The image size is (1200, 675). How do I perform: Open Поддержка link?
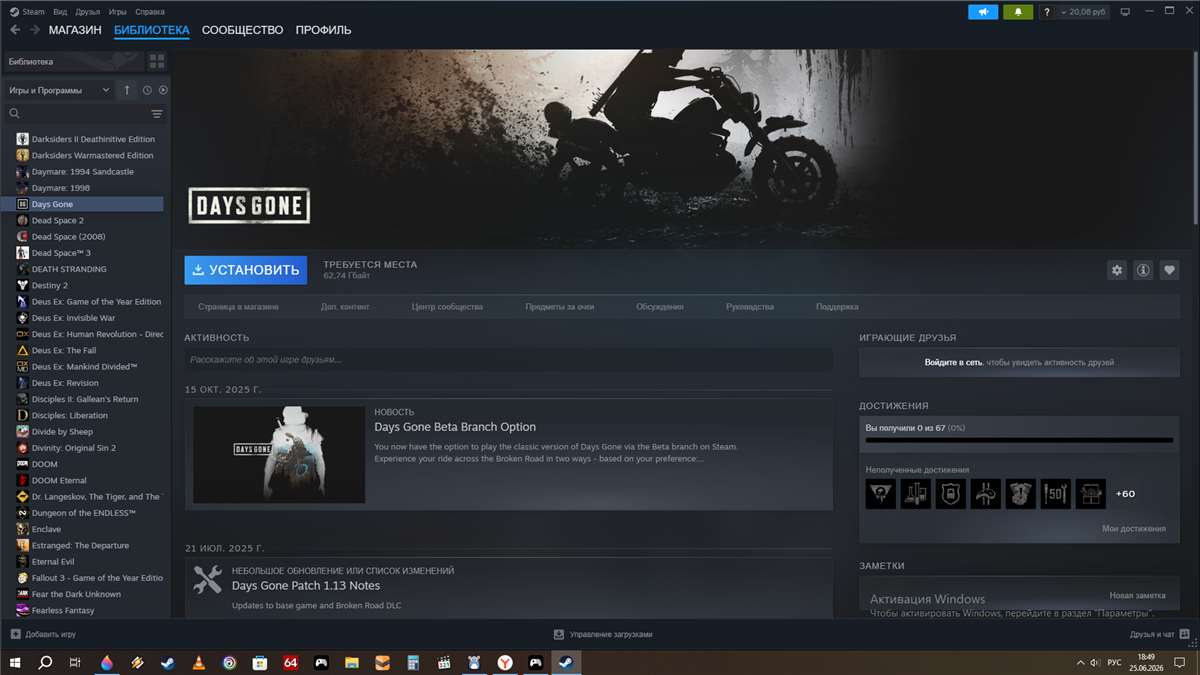pyautogui.click(x=837, y=307)
